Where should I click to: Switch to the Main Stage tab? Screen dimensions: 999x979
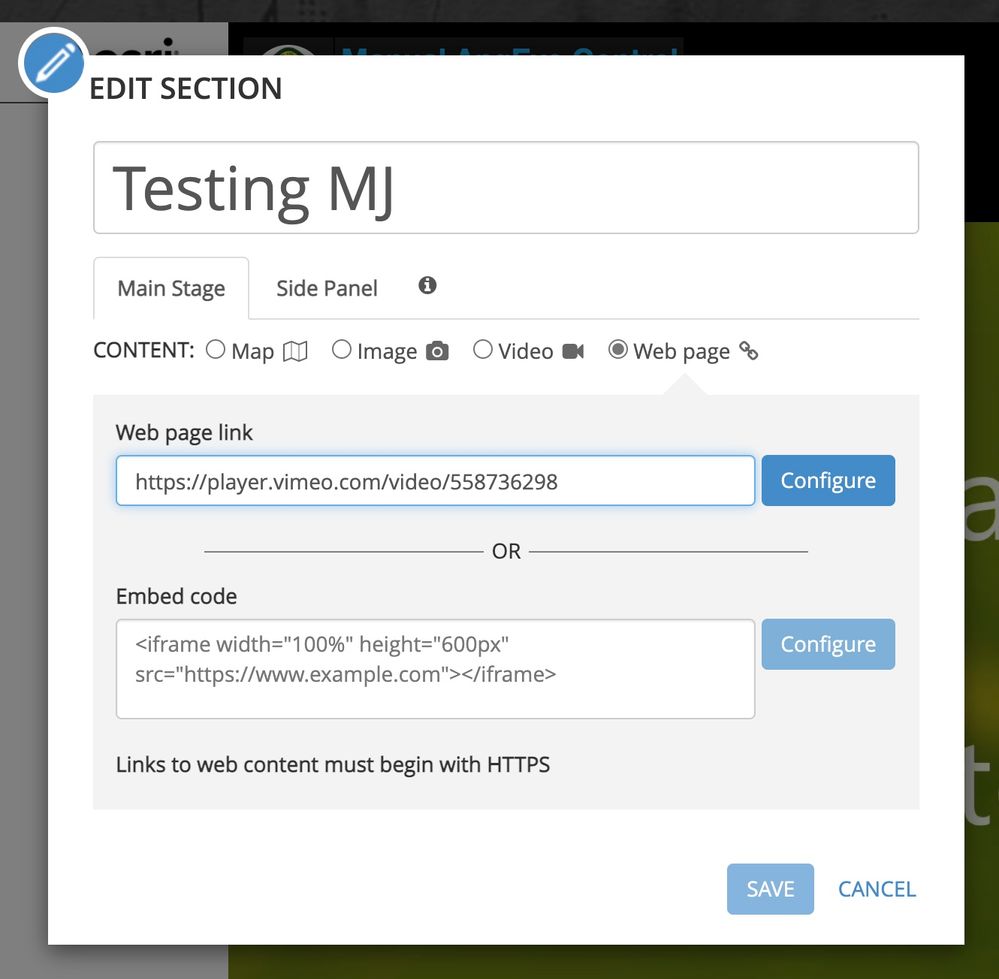click(x=171, y=289)
